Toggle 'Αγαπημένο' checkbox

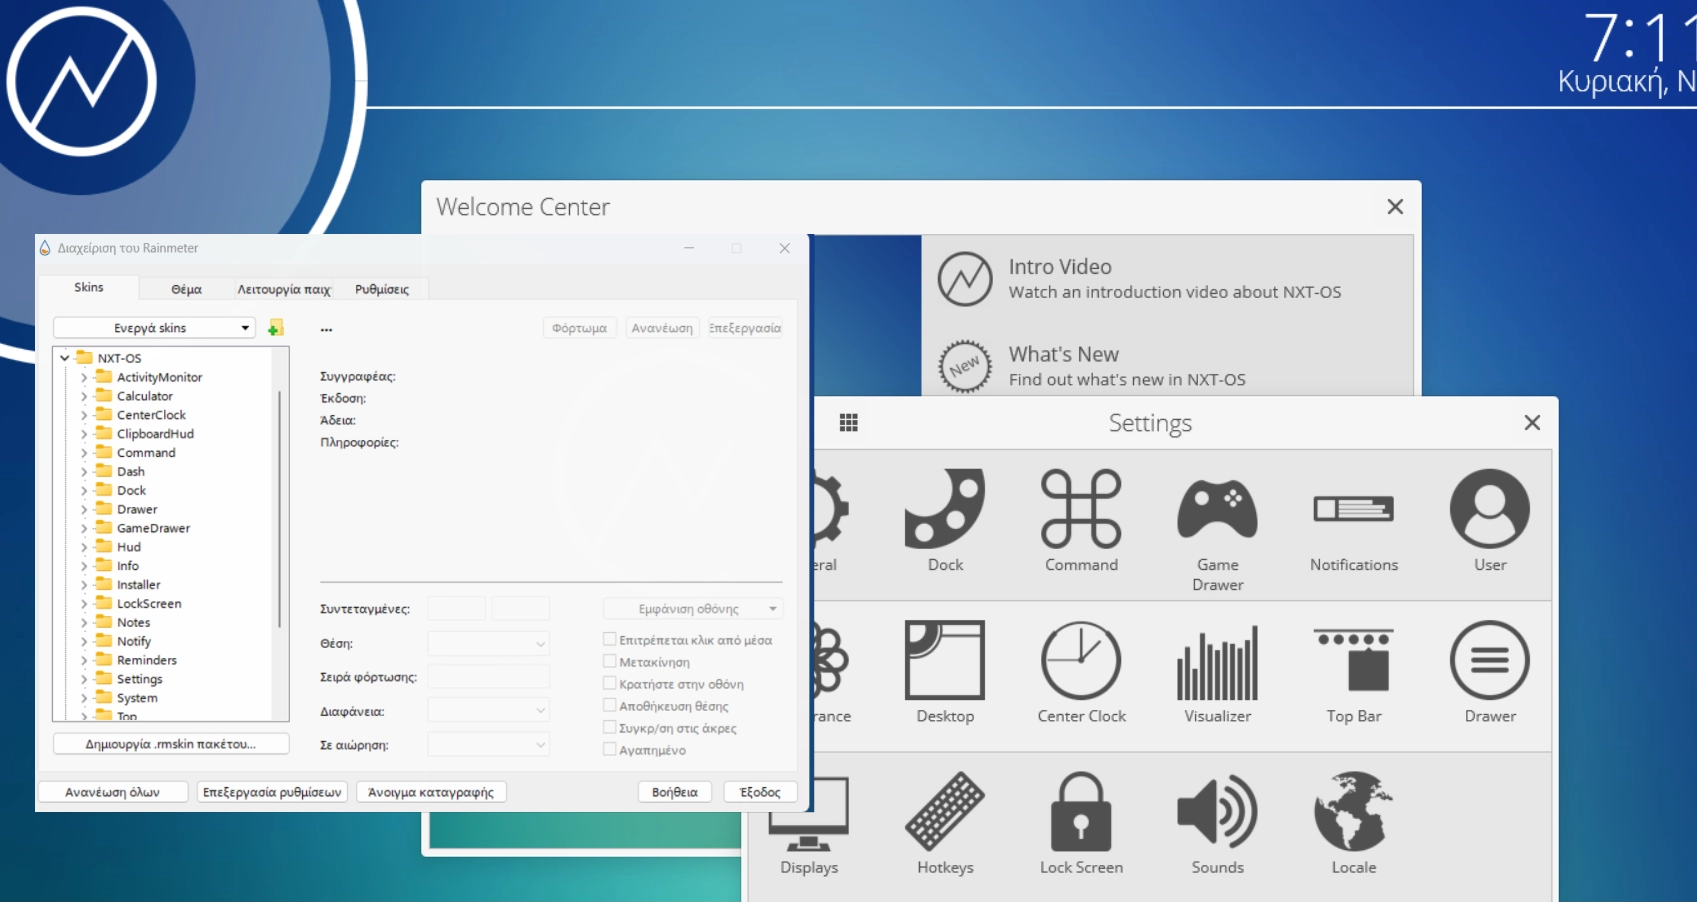coord(609,749)
